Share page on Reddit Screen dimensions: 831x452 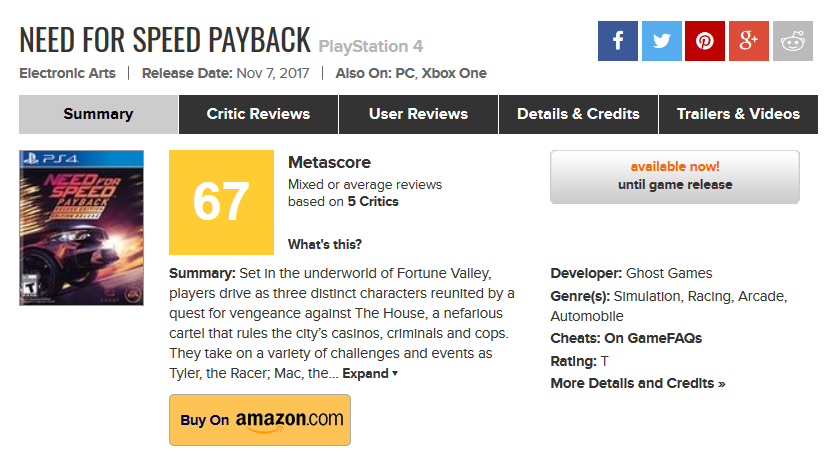[793, 41]
